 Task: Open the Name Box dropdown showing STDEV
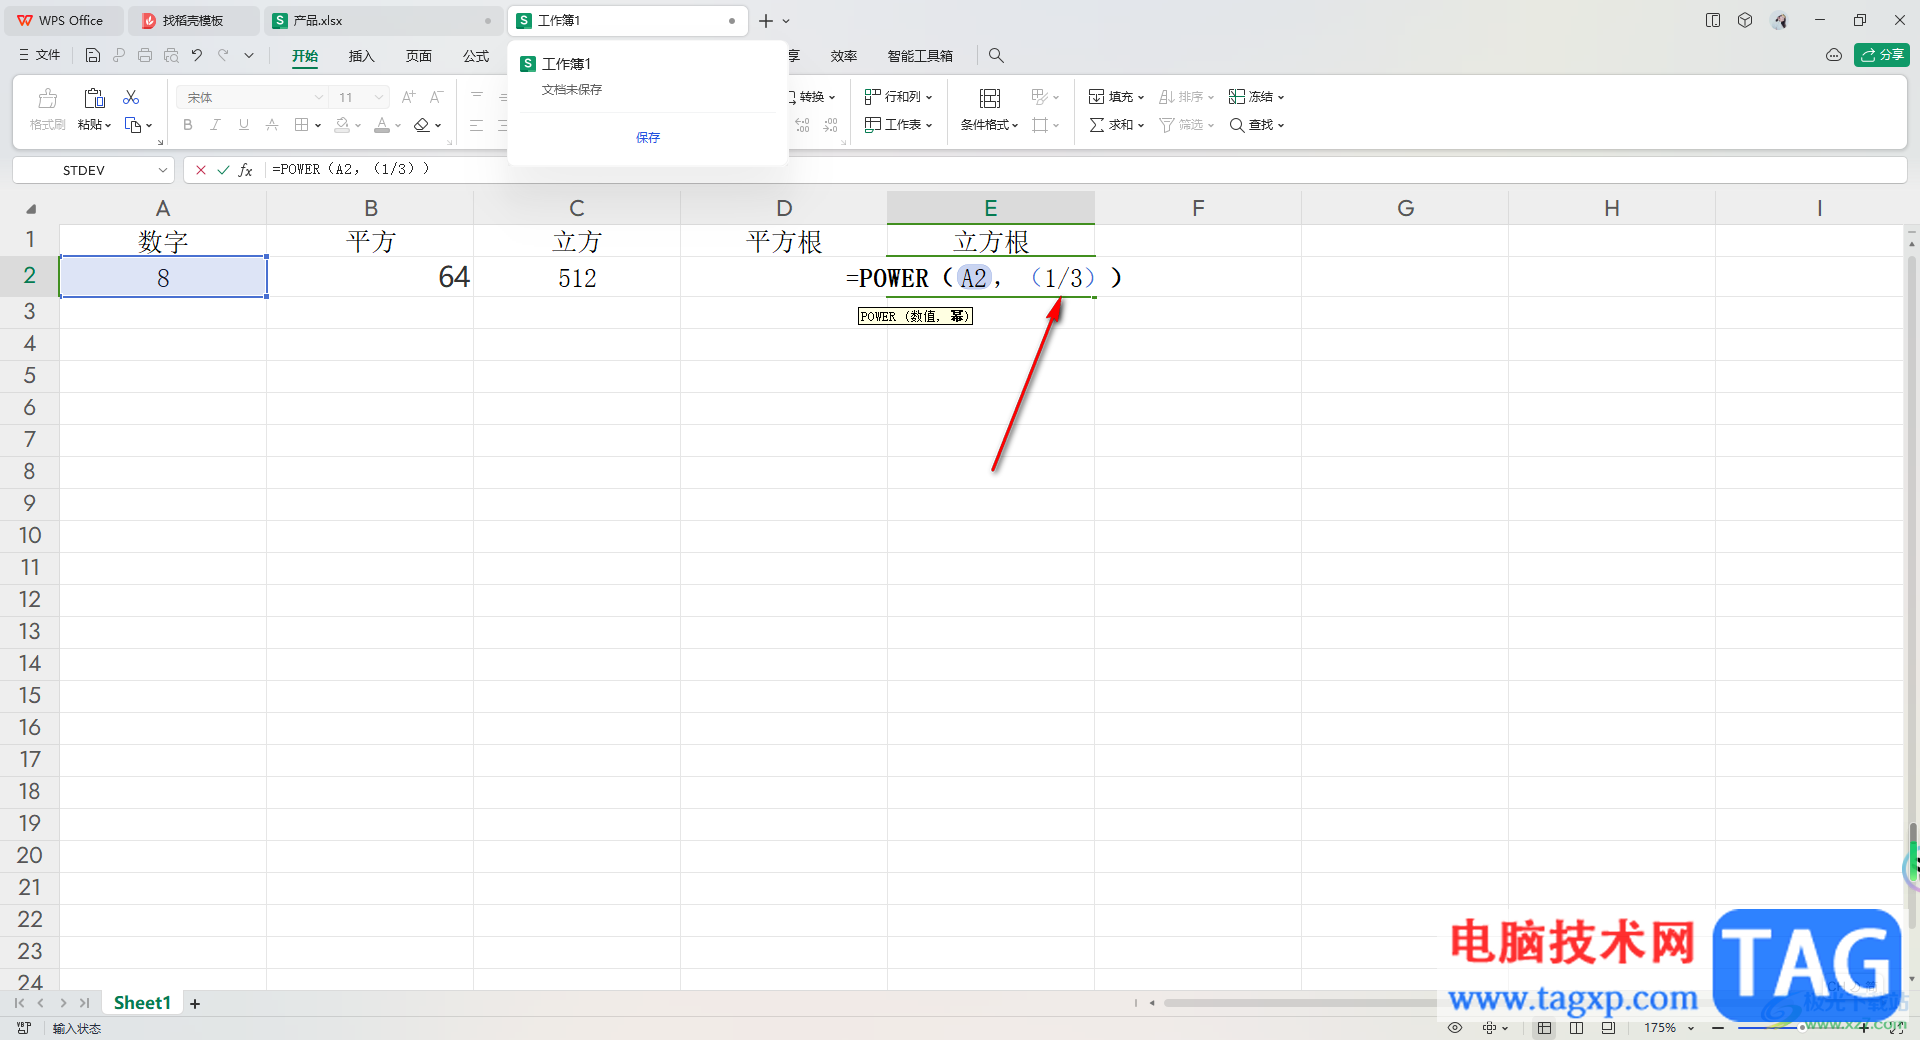[x=163, y=170]
